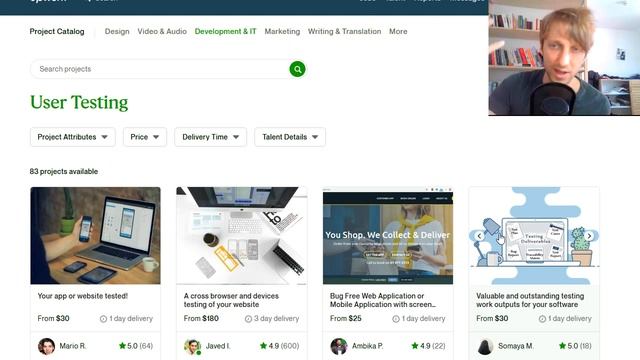The width and height of the screenshot is (640, 360).
Task: Click Ambika P.'s 4.9 (22) star rating
Action: coord(428,346)
